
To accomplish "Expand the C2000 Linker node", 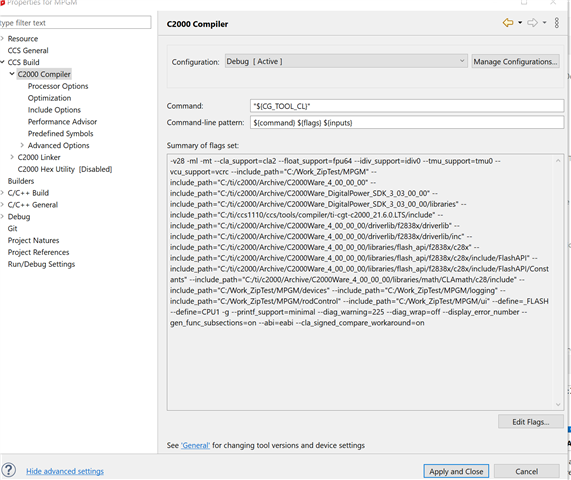I will (x=12, y=157).
